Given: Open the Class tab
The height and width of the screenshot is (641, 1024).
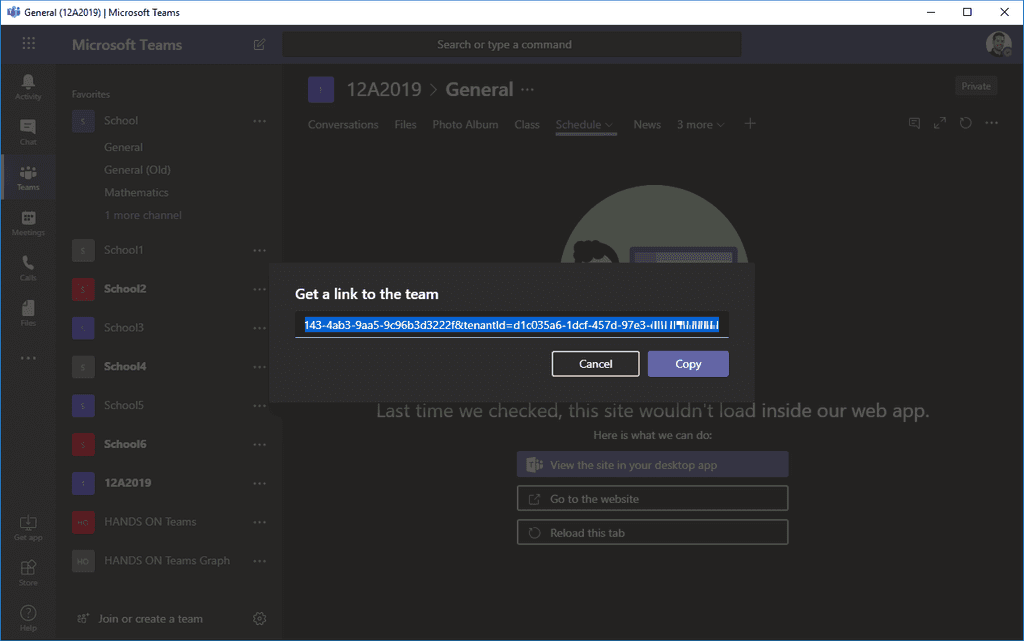Looking at the screenshot, I should pos(526,125).
